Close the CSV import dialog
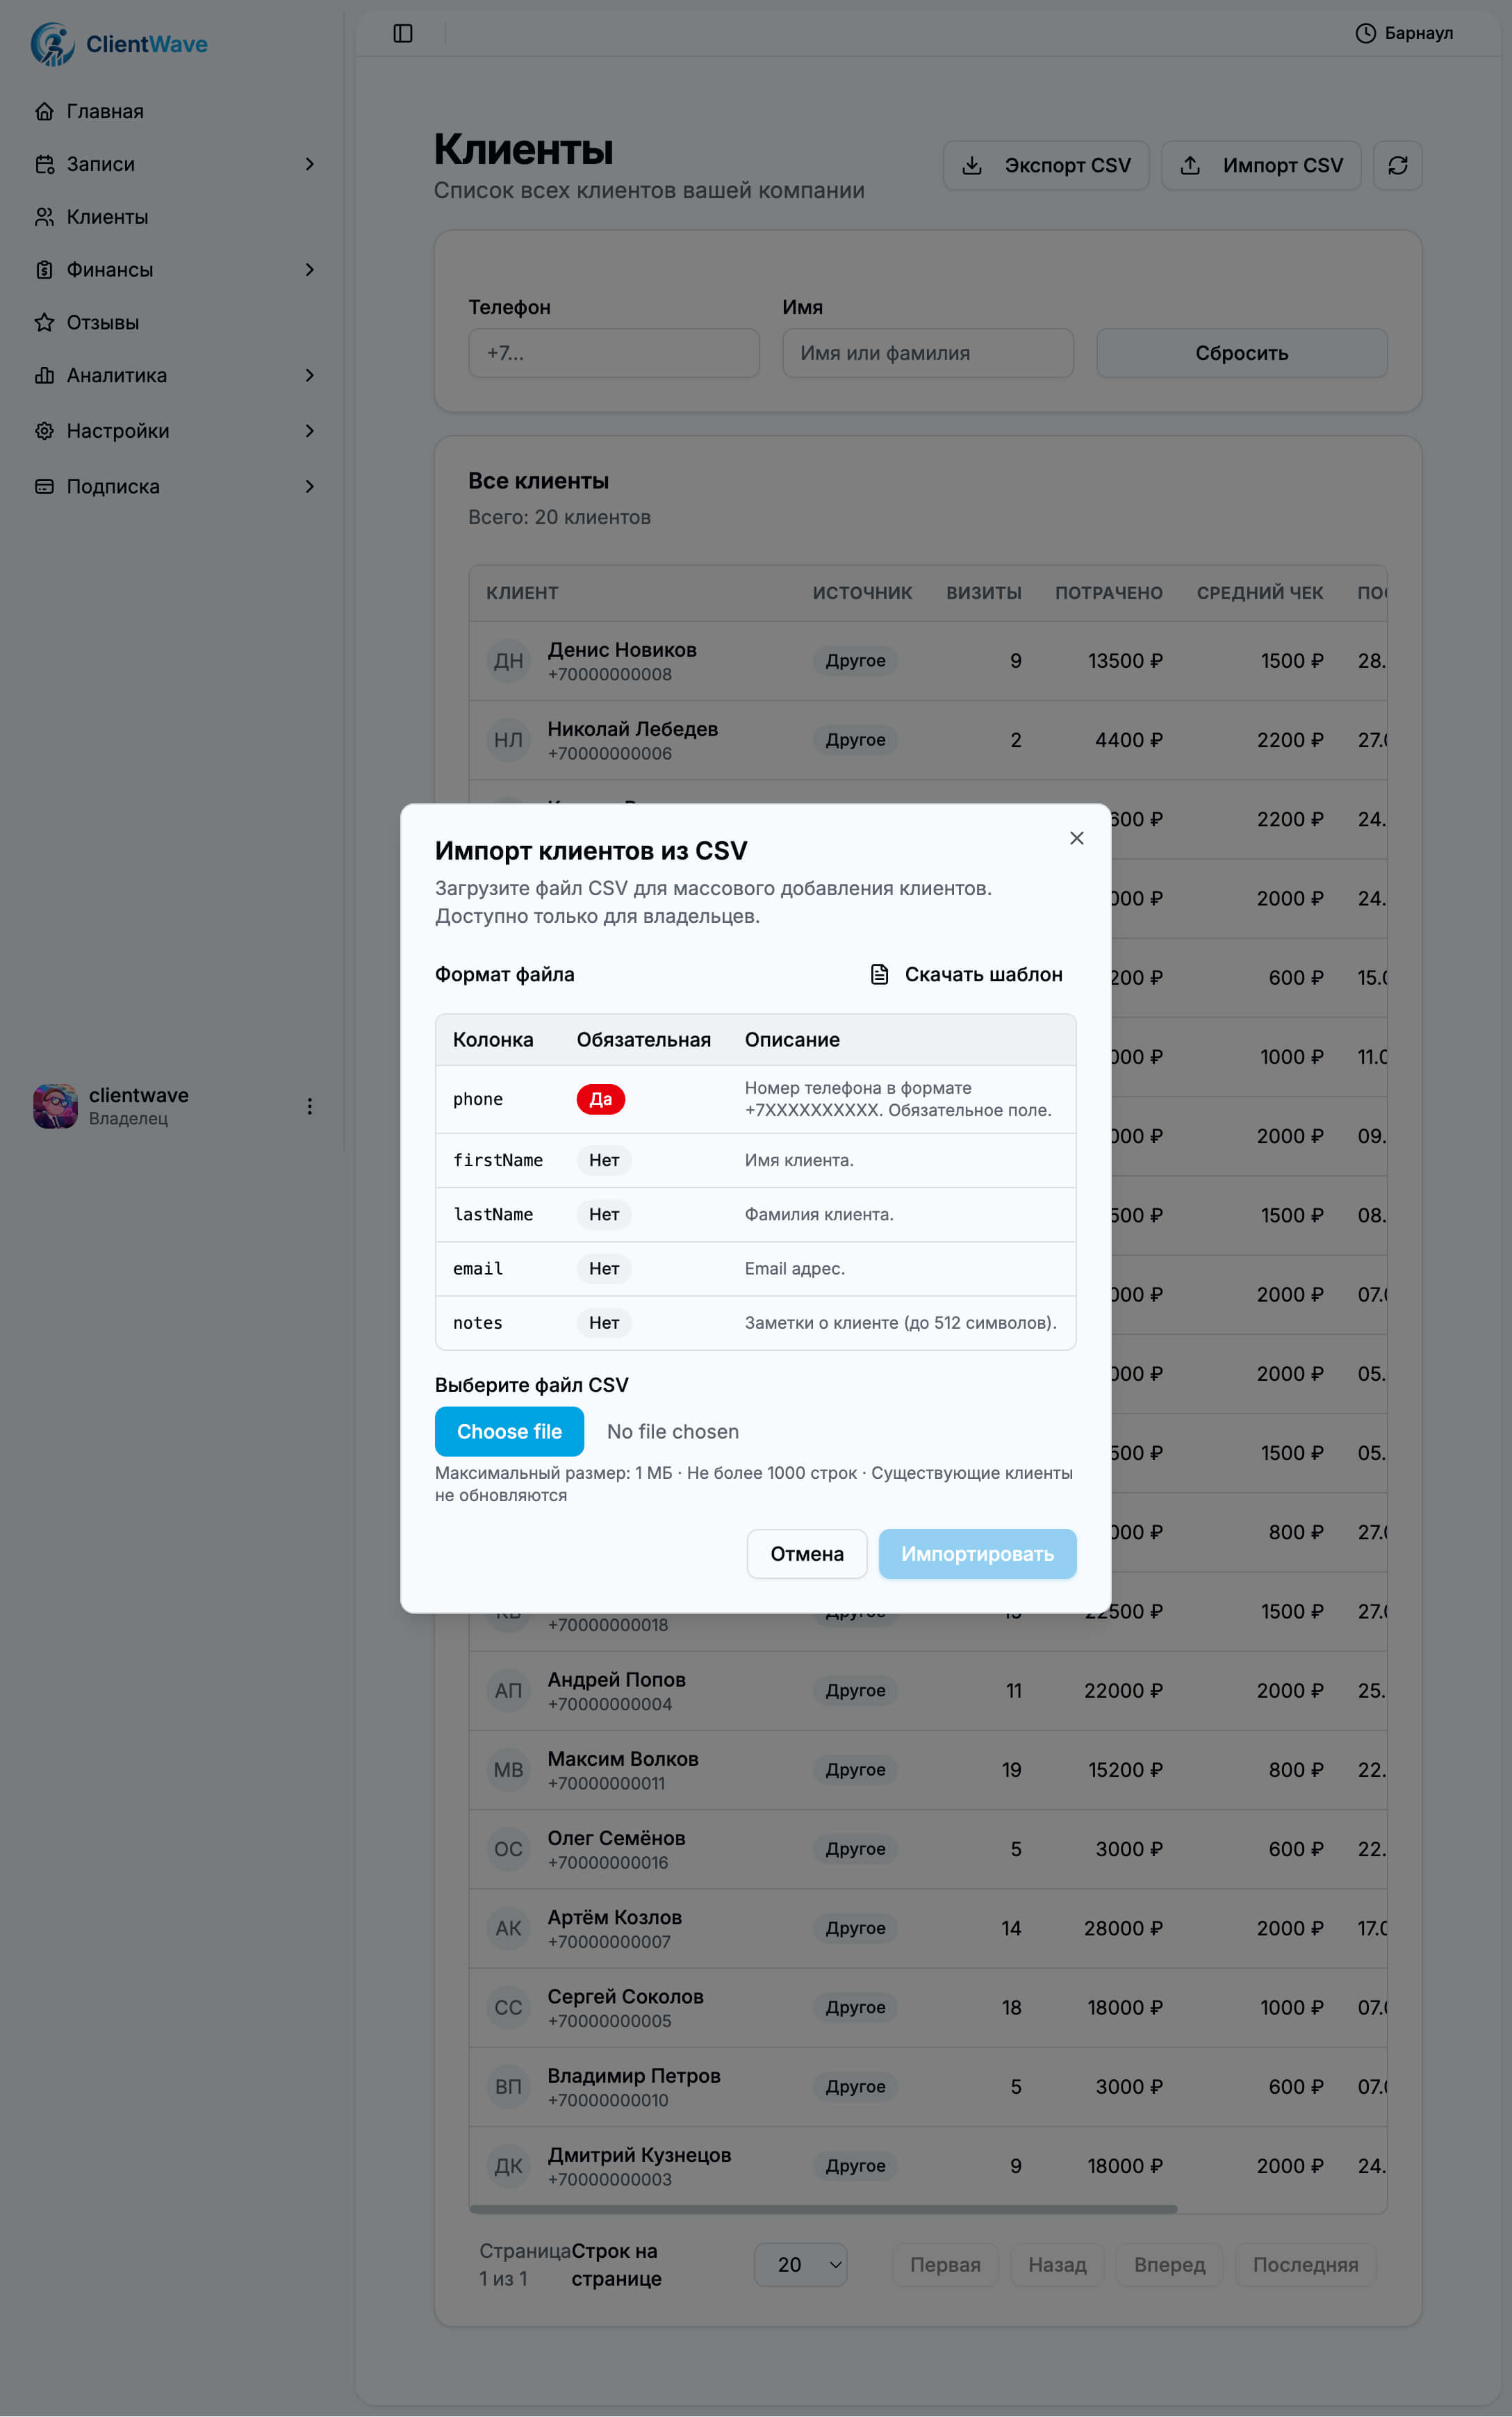This screenshot has height=2417, width=1512. click(1076, 838)
